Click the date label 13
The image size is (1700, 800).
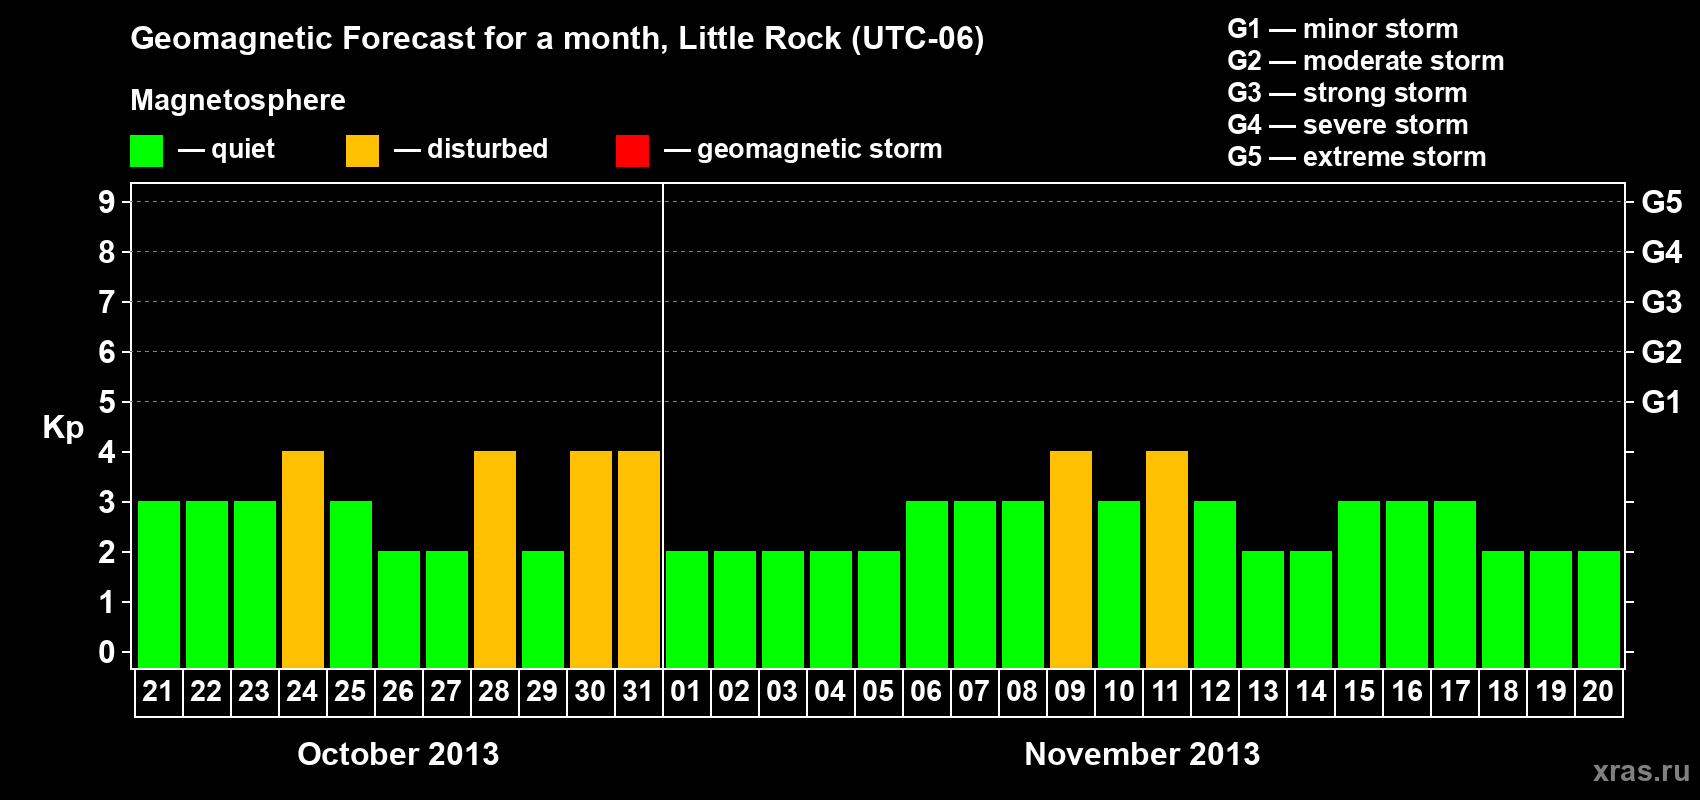click(x=1262, y=691)
